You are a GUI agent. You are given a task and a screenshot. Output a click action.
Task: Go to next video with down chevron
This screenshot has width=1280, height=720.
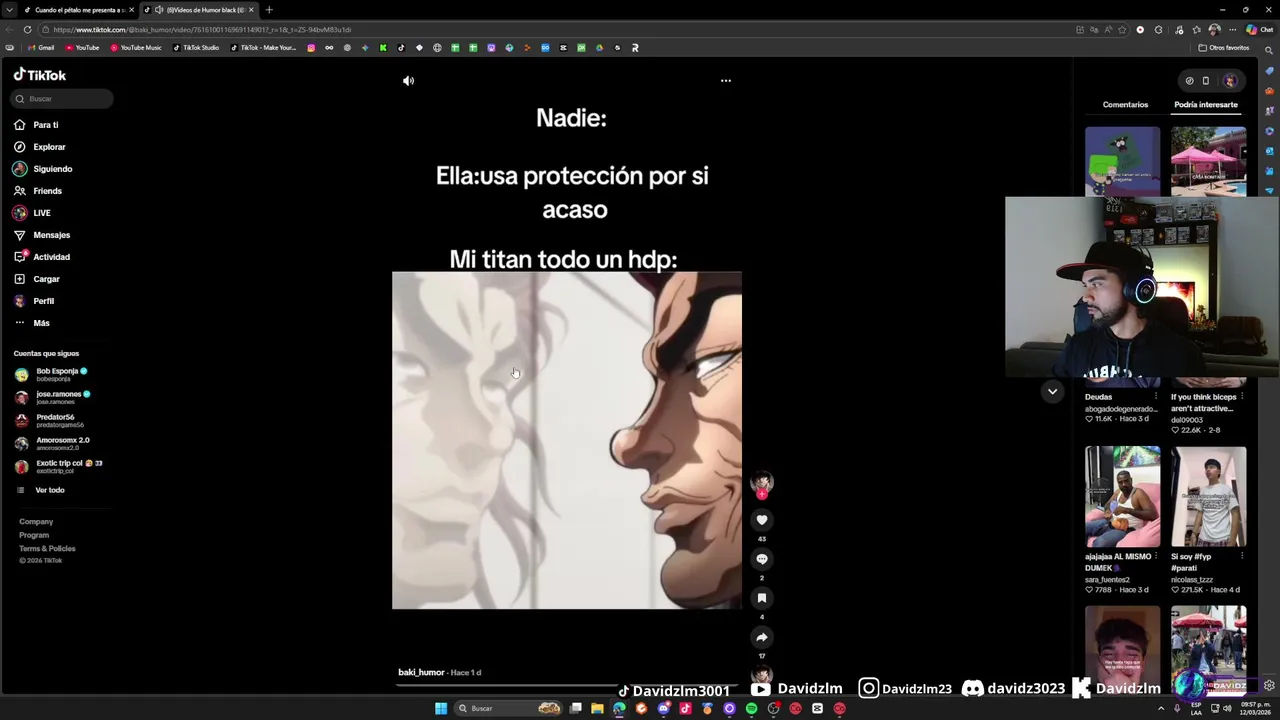pyautogui.click(x=1052, y=392)
